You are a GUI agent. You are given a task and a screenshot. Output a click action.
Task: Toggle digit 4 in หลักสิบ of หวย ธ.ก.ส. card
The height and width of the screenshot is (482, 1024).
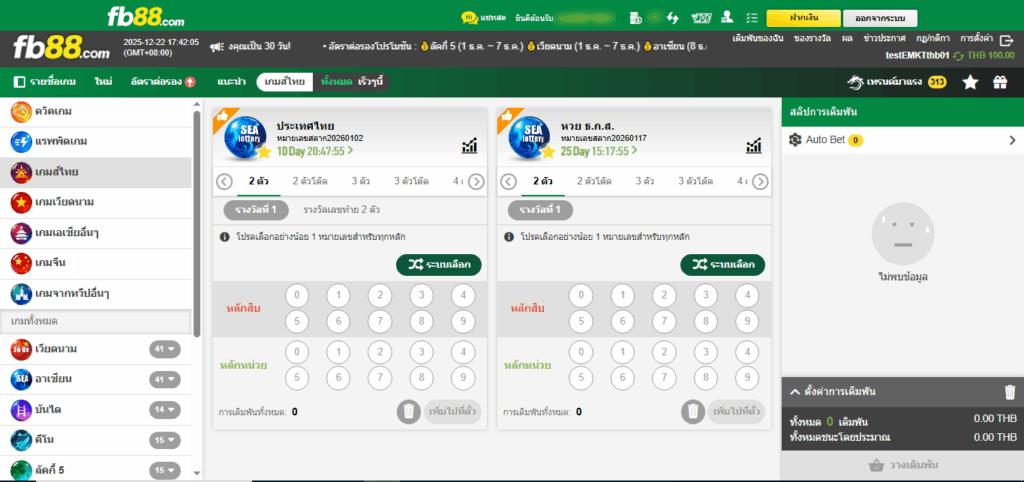[747, 296]
